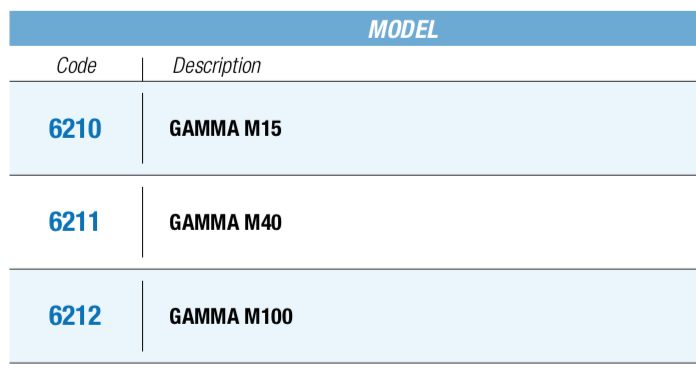
Task: Click the divider line beside code 6210
Action: coord(142,128)
